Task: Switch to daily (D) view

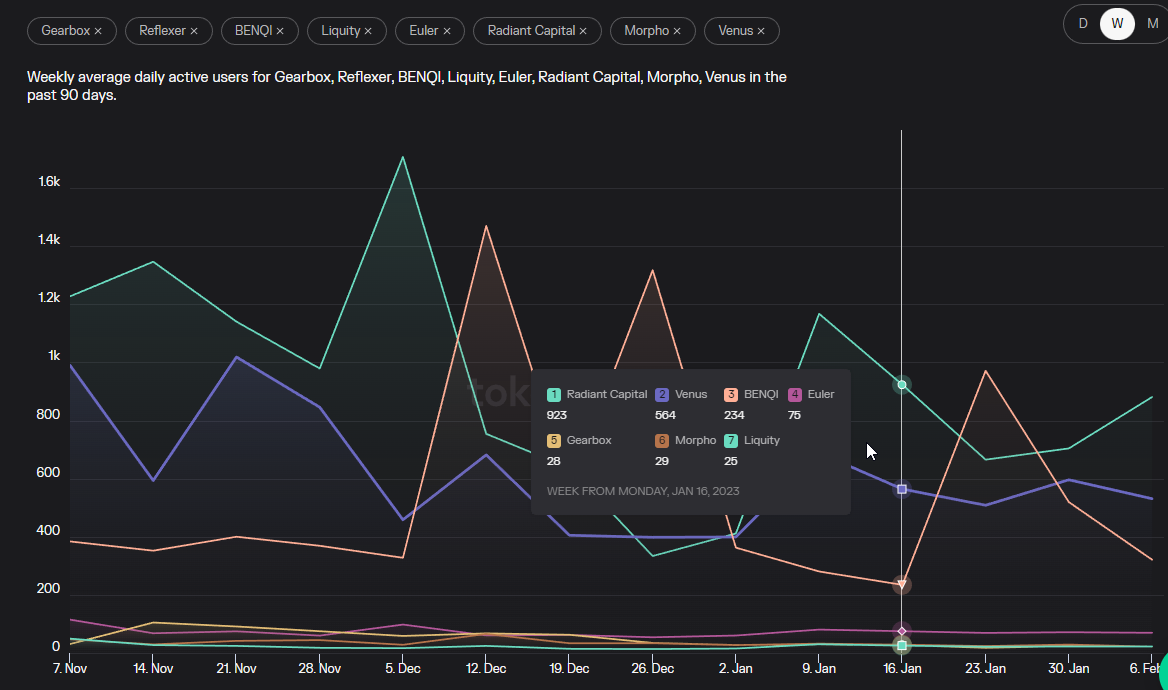Action: [x=1083, y=24]
